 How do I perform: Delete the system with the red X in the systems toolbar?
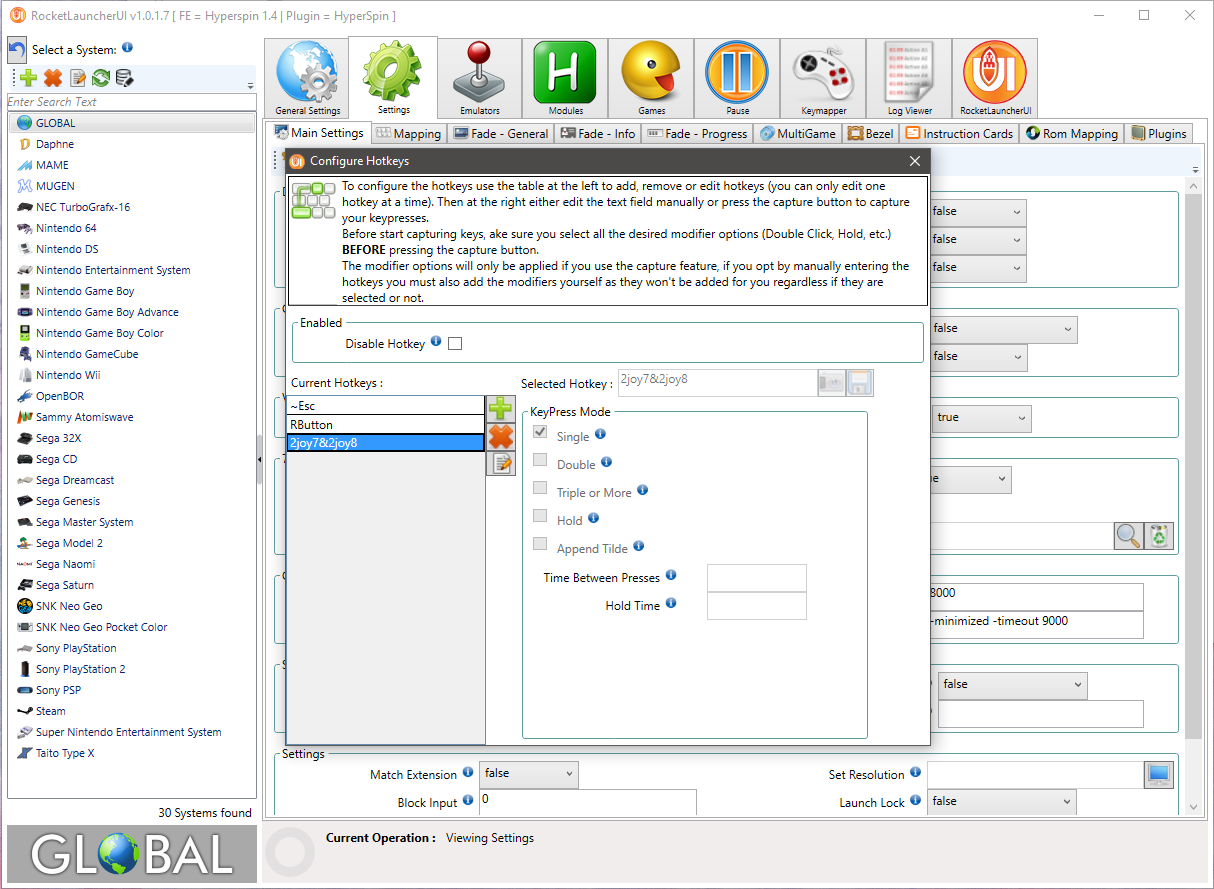click(x=53, y=78)
